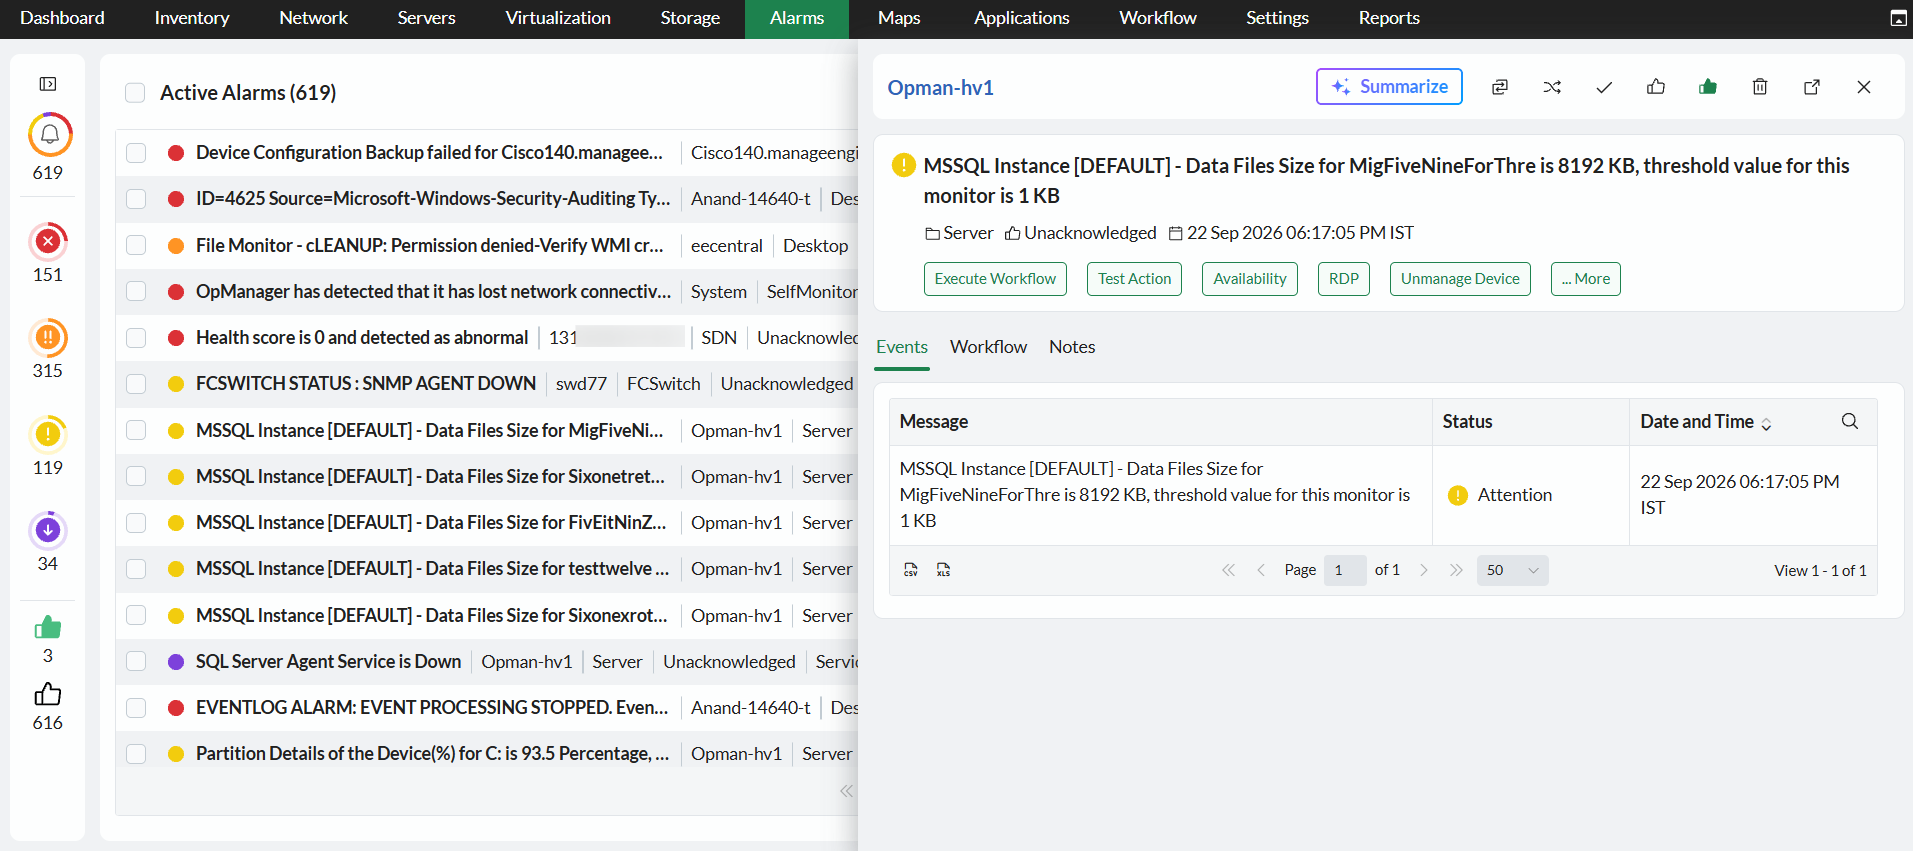Check the File Monitor cLEANUP alarm row
Image resolution: width=1913 pixels, height=851 pixels.
coord(136,246)
